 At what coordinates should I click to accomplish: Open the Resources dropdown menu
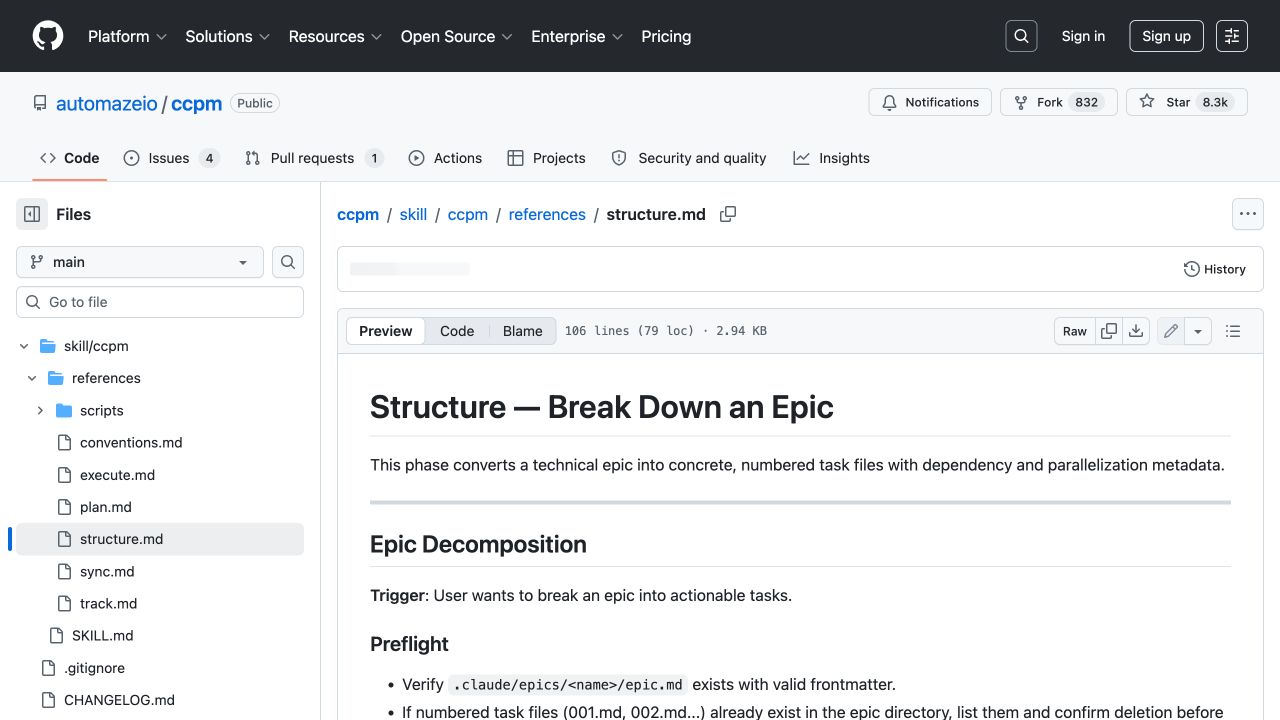pyautogui.click(x=335, y=36)
